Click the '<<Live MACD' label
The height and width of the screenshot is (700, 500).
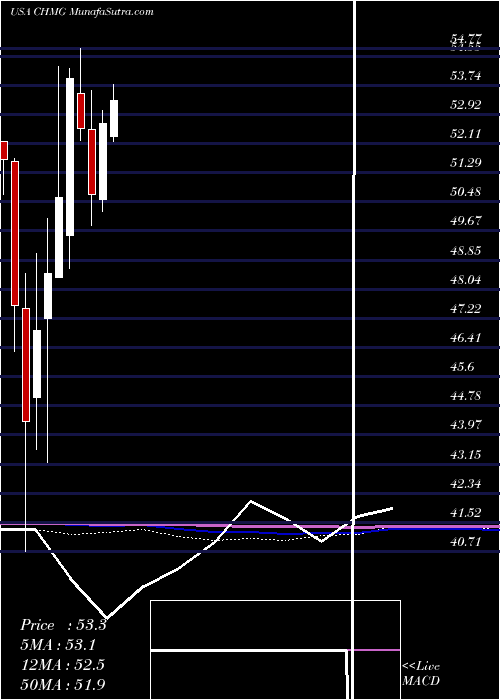tap(421, 674)
